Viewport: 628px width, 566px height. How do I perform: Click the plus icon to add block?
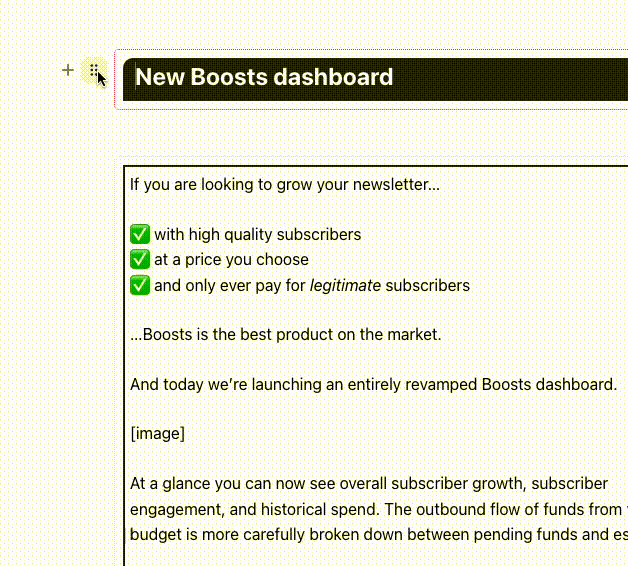68,70
